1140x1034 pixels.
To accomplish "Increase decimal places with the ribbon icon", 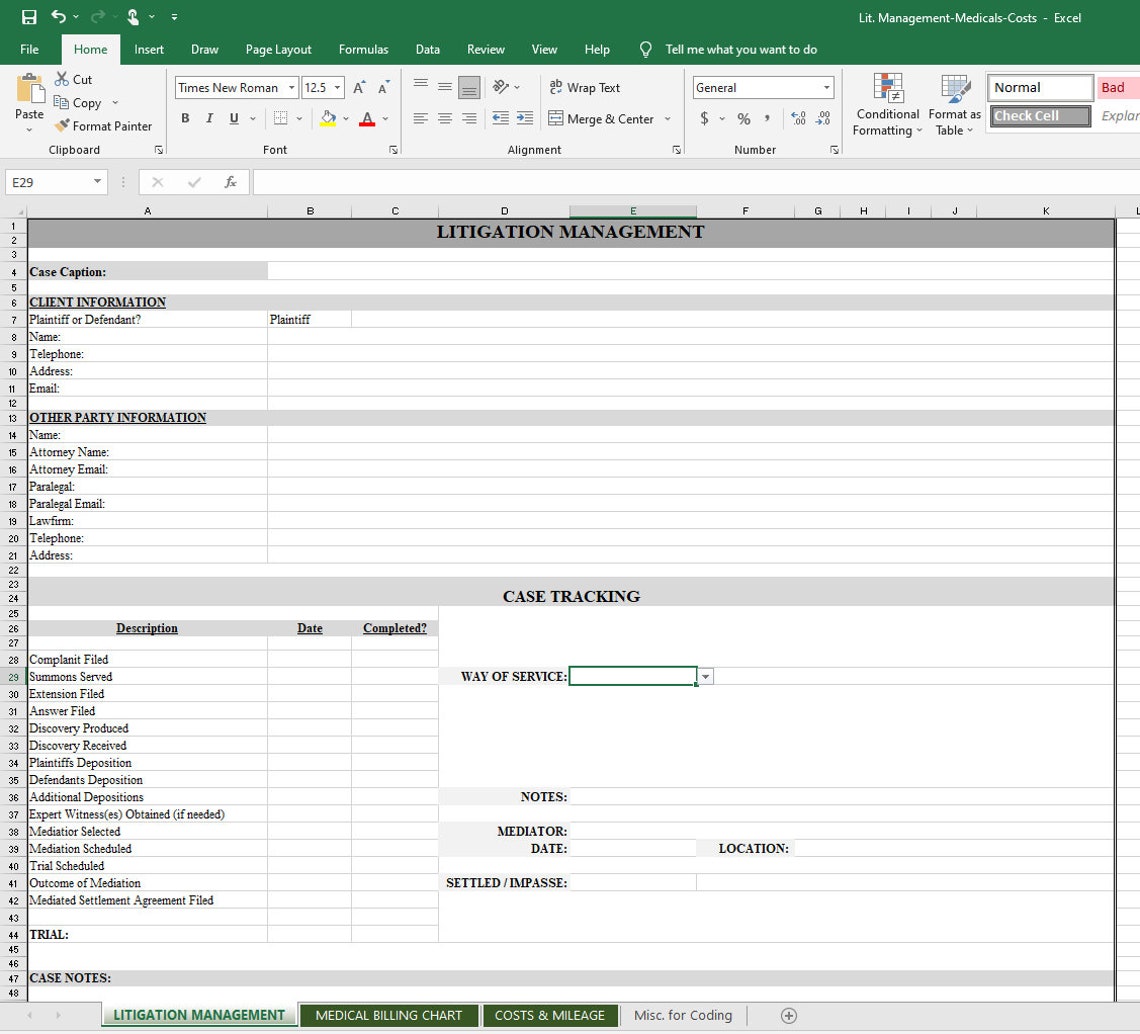I will [798, 118].
